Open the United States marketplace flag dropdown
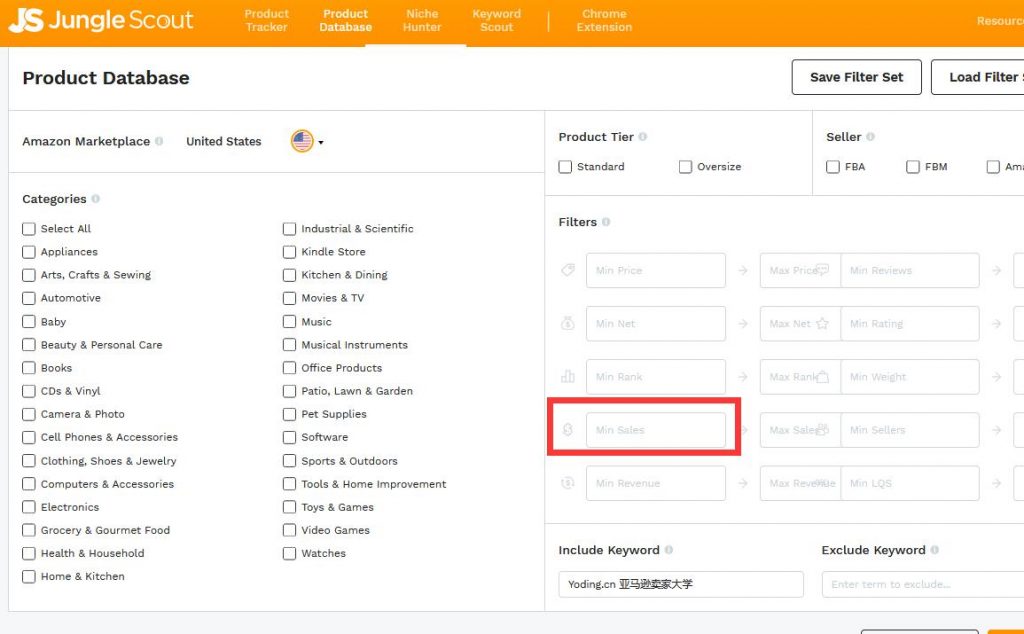This screenshot has height=634, width=1024. click(306, 142)
